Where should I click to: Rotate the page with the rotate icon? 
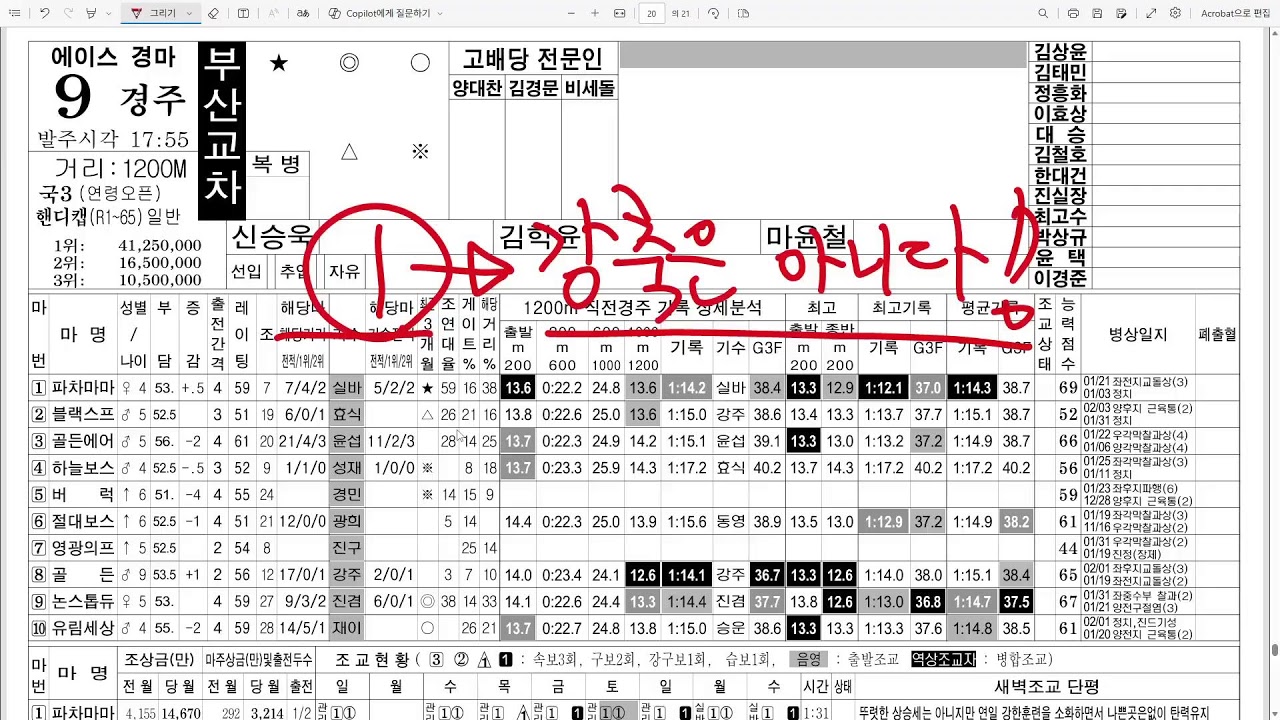713,13
